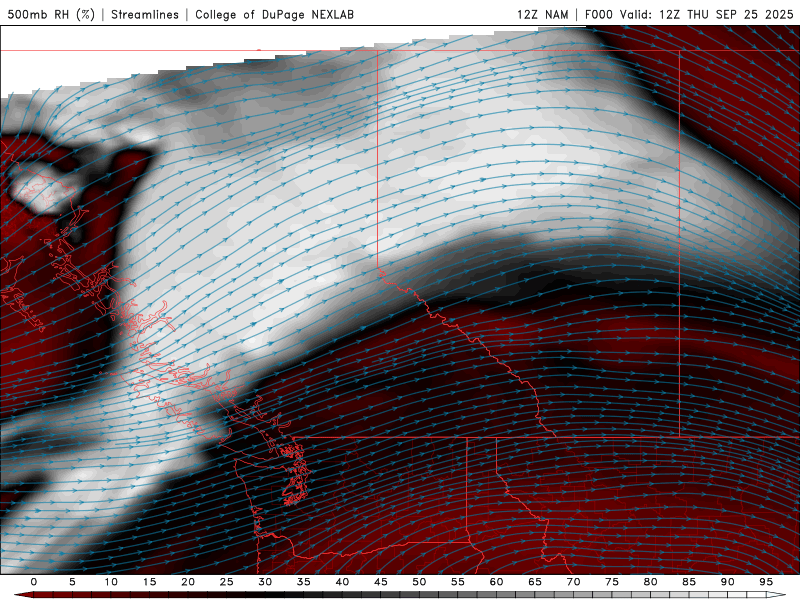Viewport: 800px width, 600px height.
Task: Click "Valid: 12Z THU SEP 25 2025" text
Action: pyautogui.click(x=707, y=14)
